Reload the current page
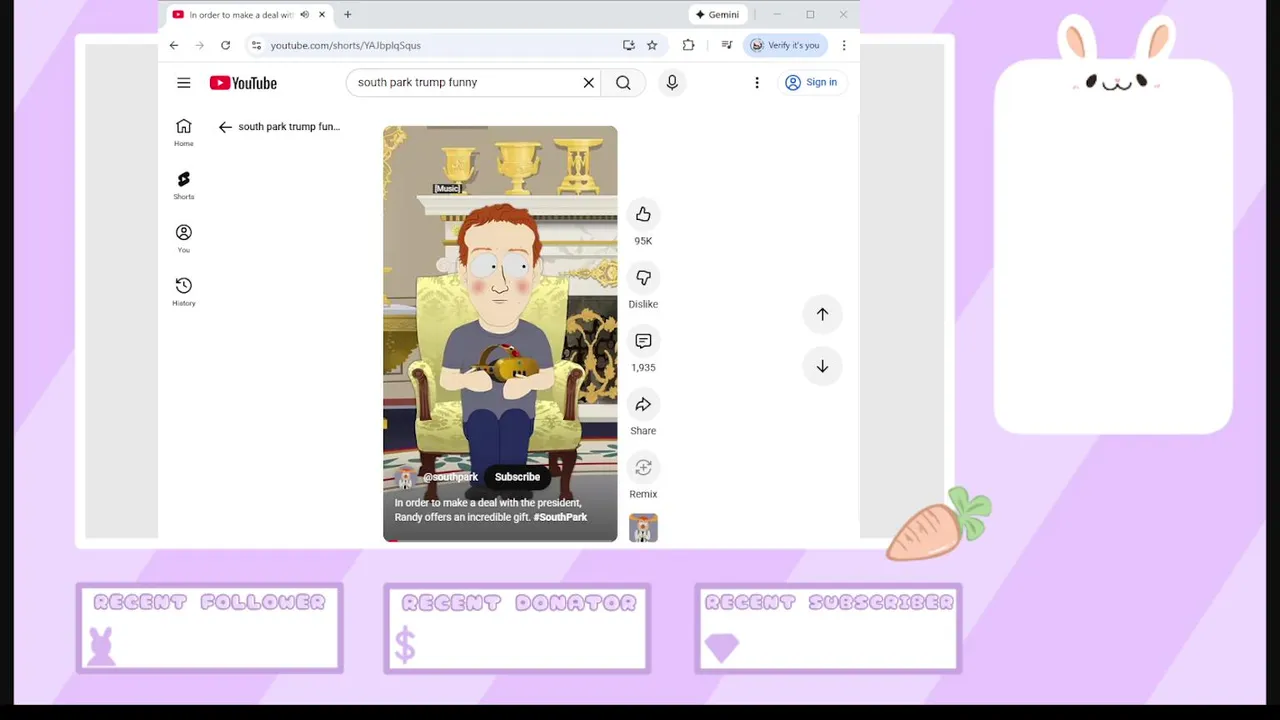The height and width of the screenshot is (720, 1280). [x=225, y=45]
